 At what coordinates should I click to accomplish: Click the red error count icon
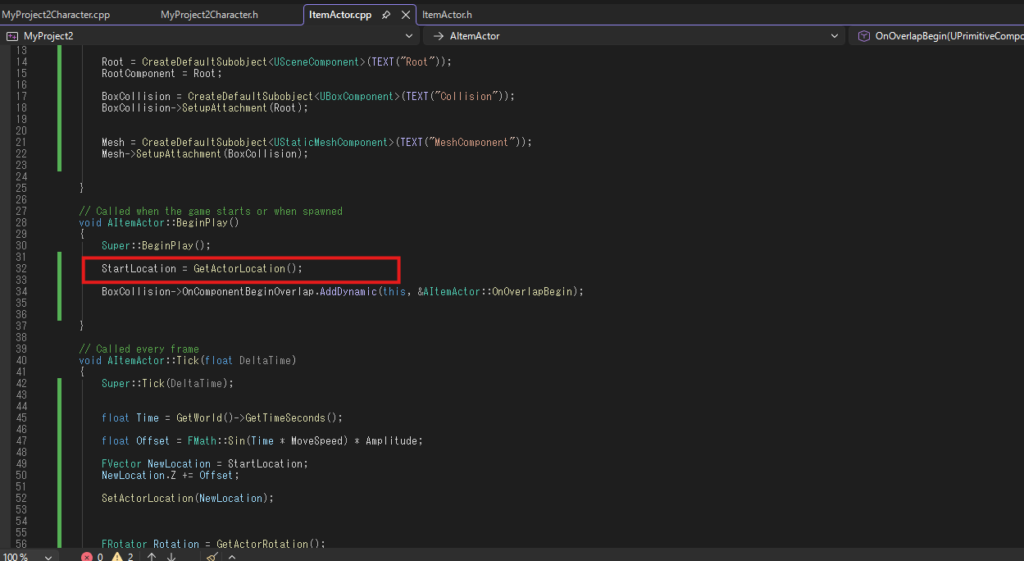(x=87, y=555)
